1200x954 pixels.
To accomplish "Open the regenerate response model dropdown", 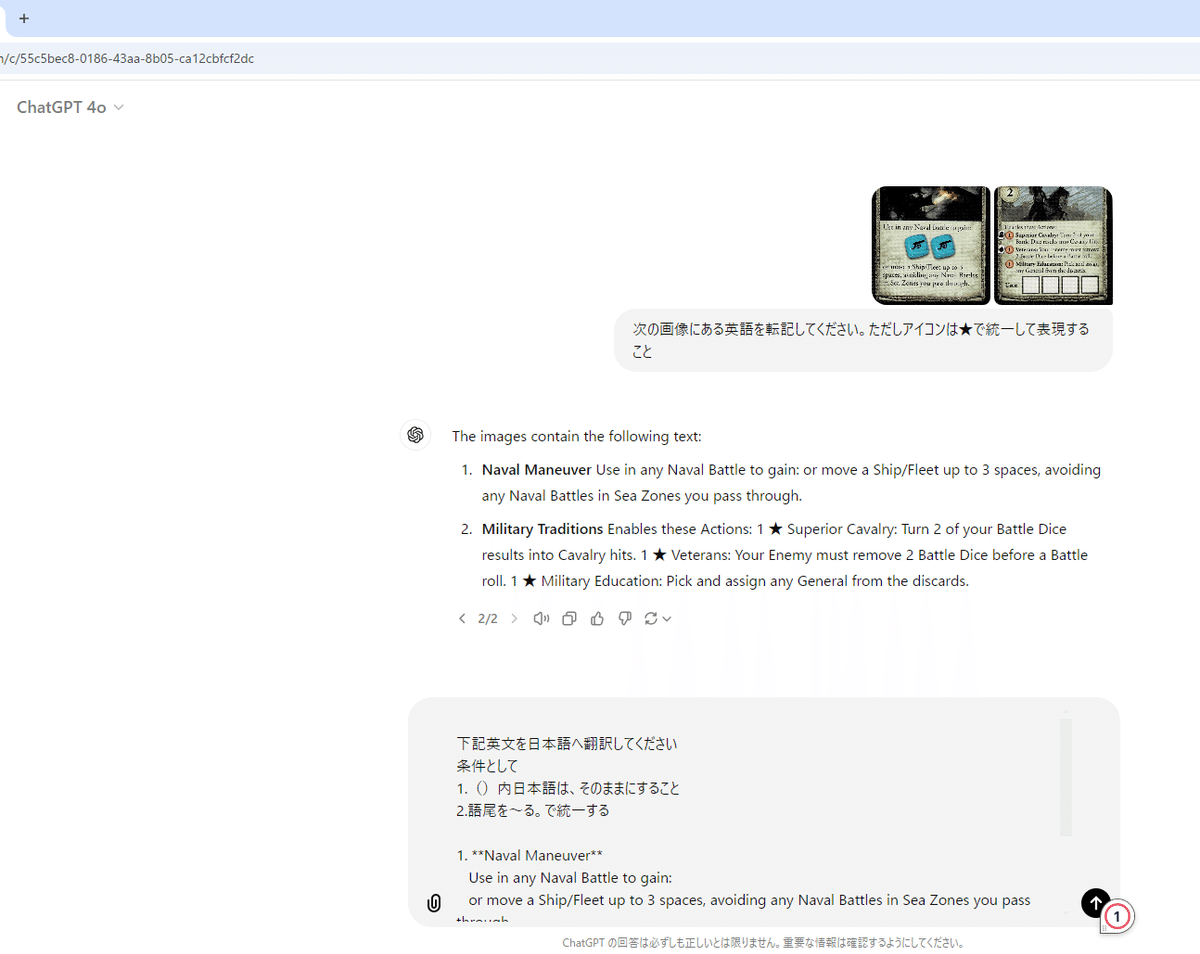I will 658,619.
